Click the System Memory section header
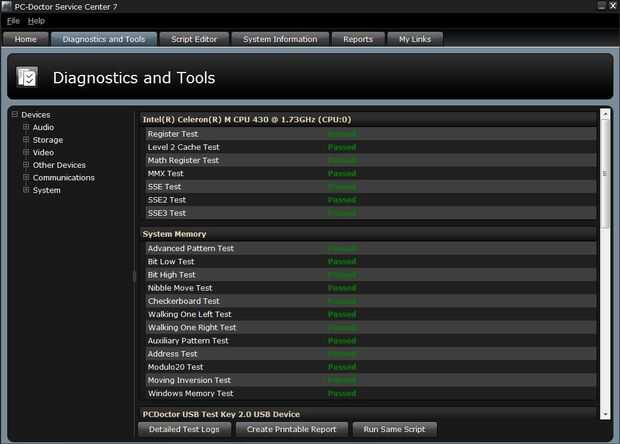Image resolution: width=620 pixels, height=444 pixels. (x=368, y=234)
